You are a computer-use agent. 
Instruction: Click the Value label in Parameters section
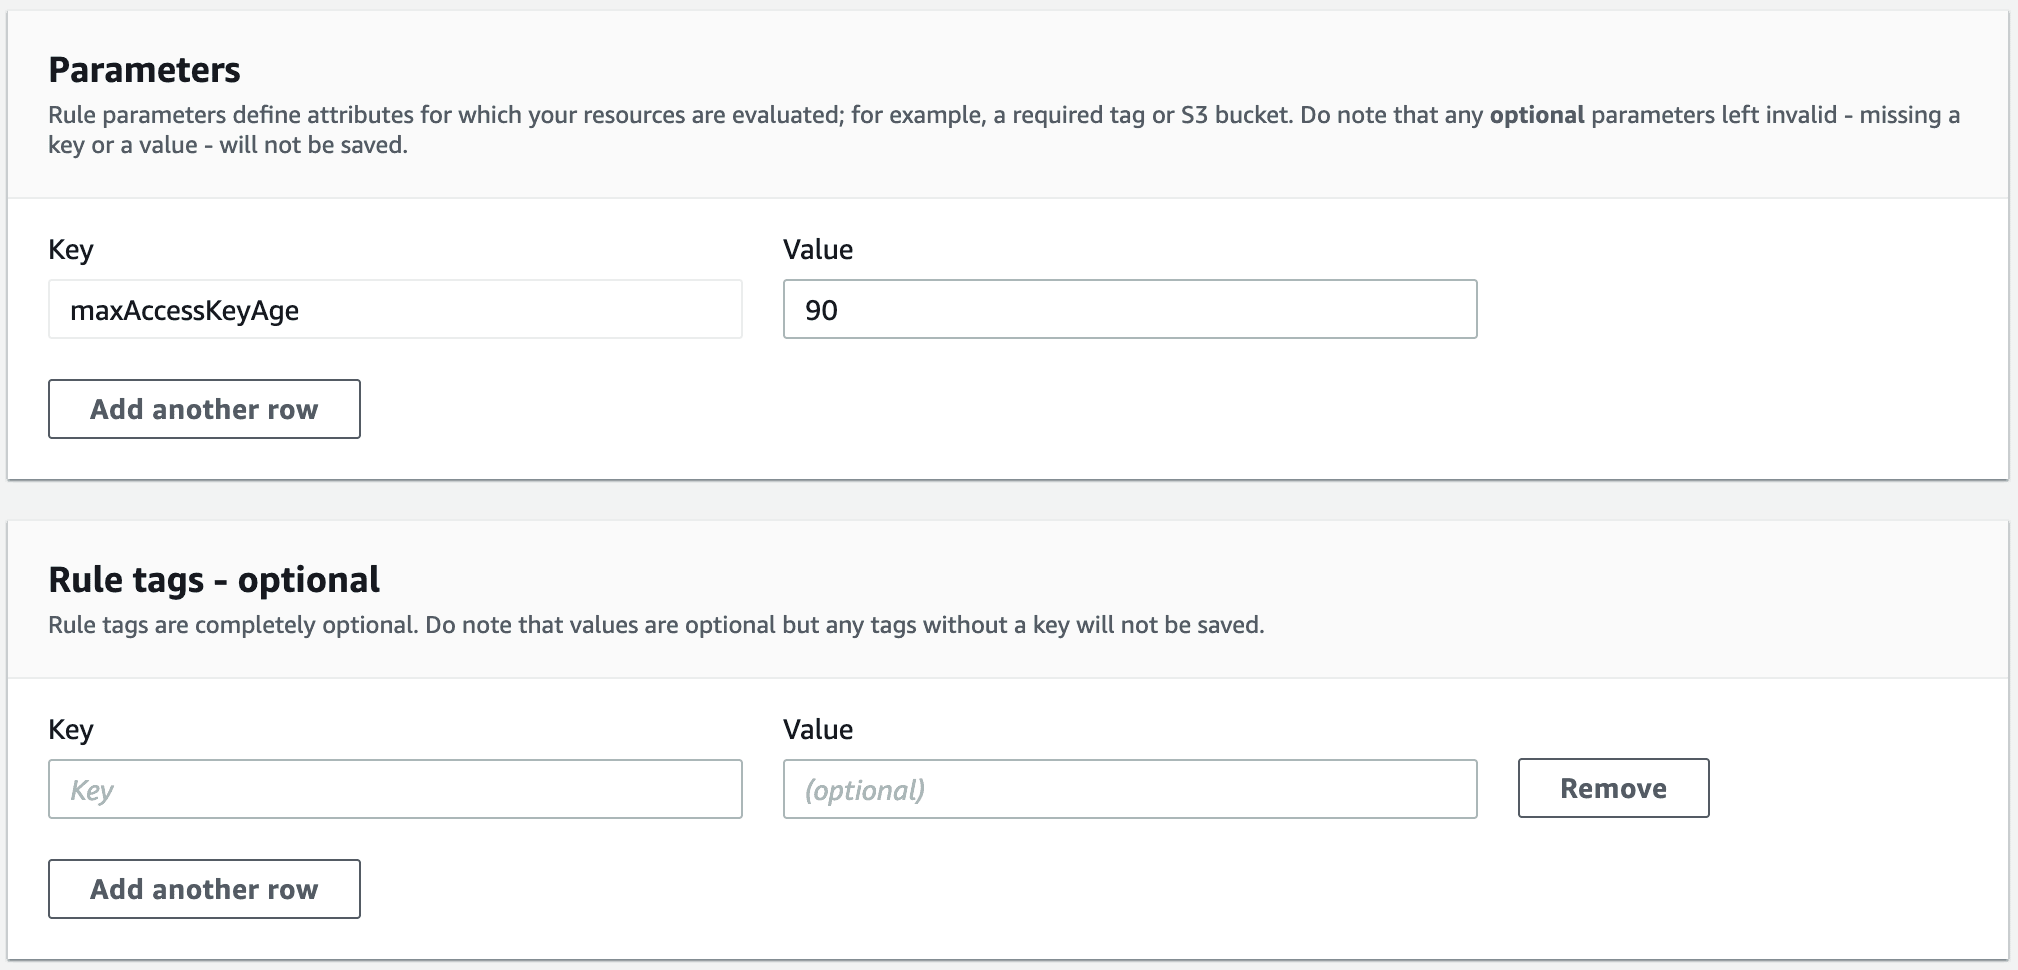(x=818, y=250)
